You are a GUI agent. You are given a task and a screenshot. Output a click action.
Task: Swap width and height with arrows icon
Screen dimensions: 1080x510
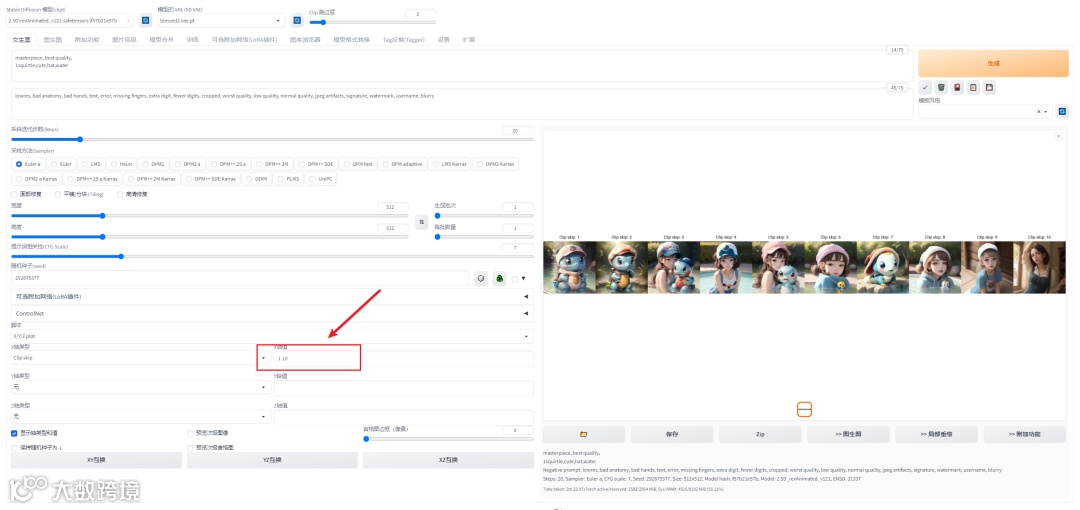tap(422, 222)
